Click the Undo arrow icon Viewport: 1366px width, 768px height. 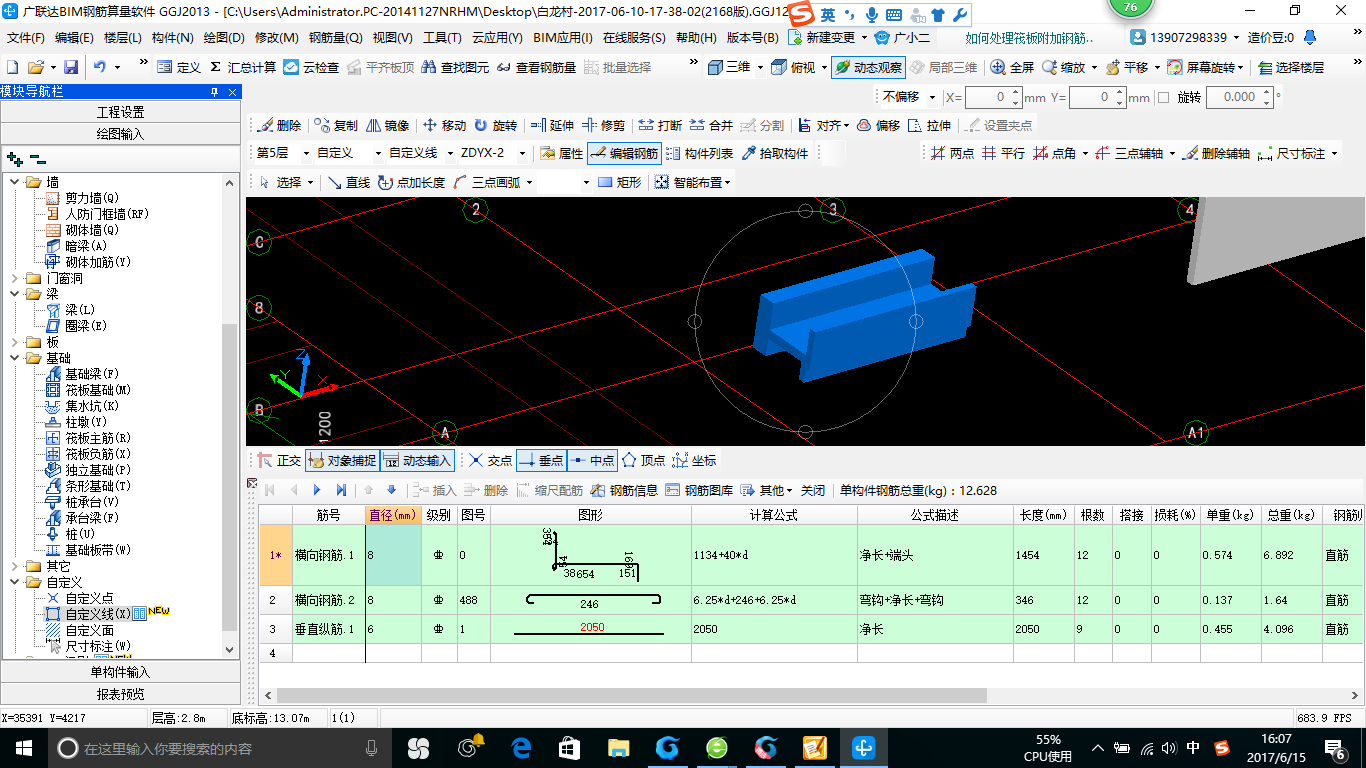(100, 67)
